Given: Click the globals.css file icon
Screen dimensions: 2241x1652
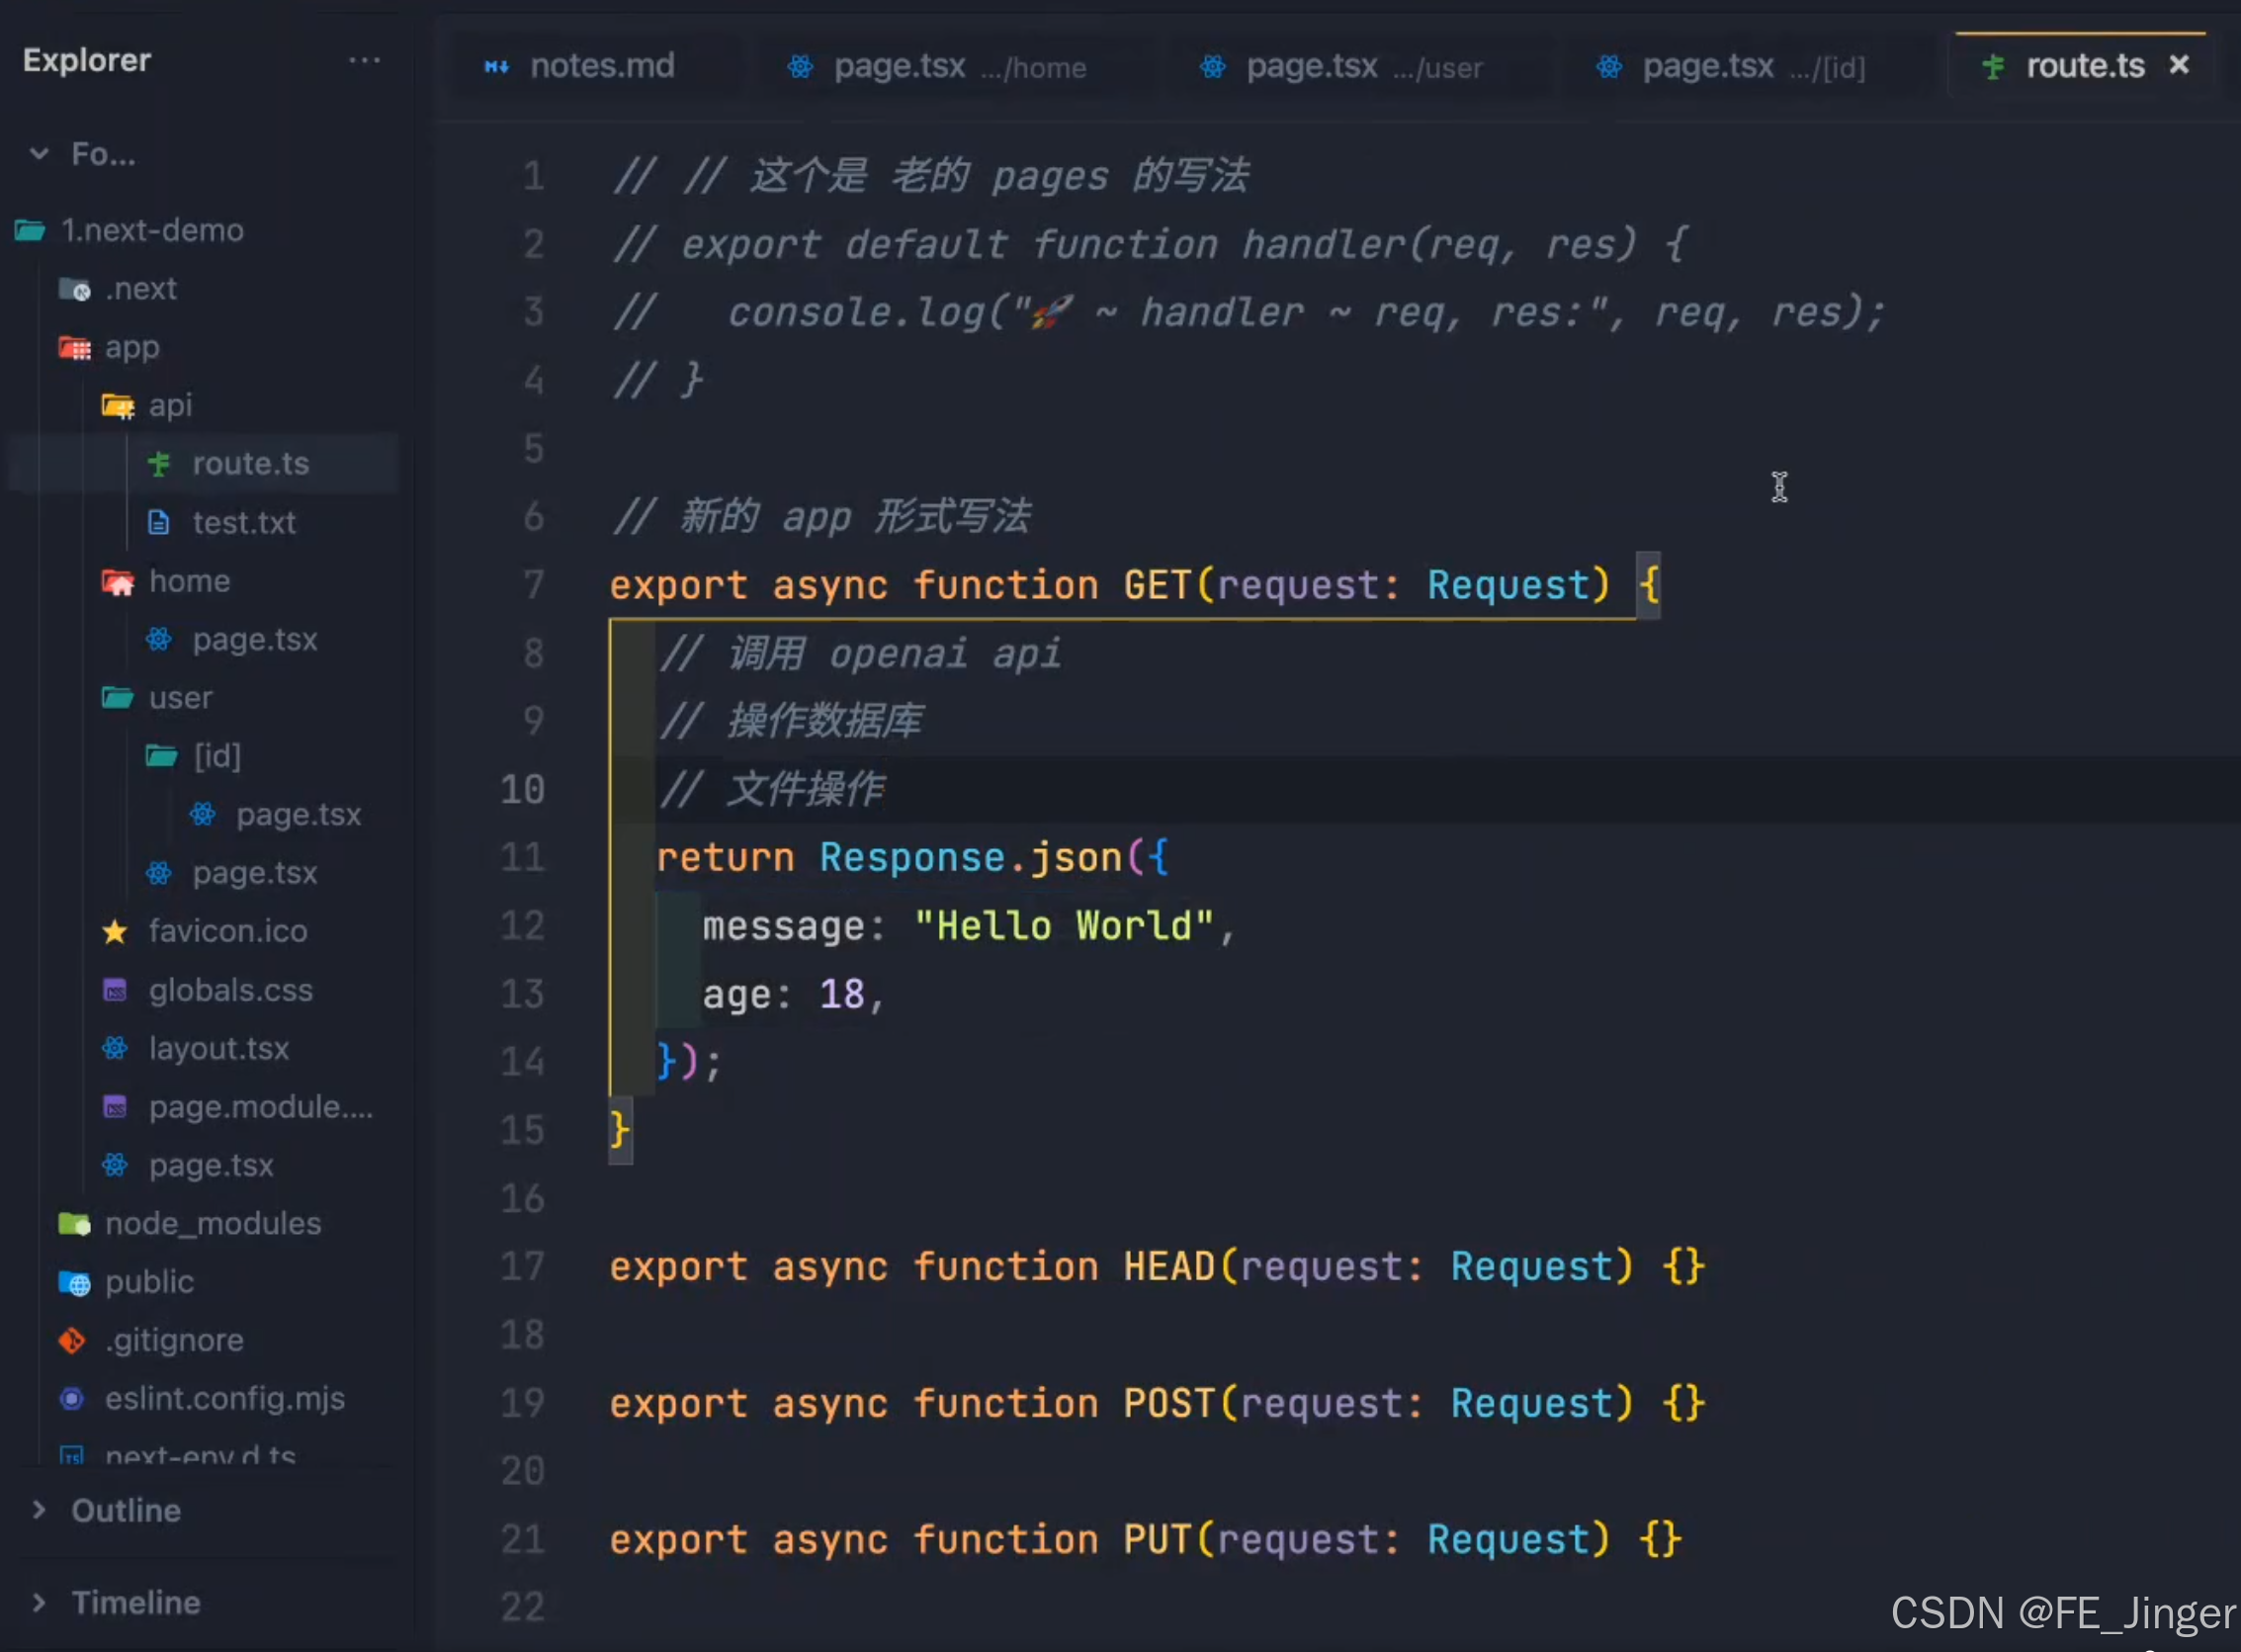Looking at the screenshot, I should coord(115,990).
